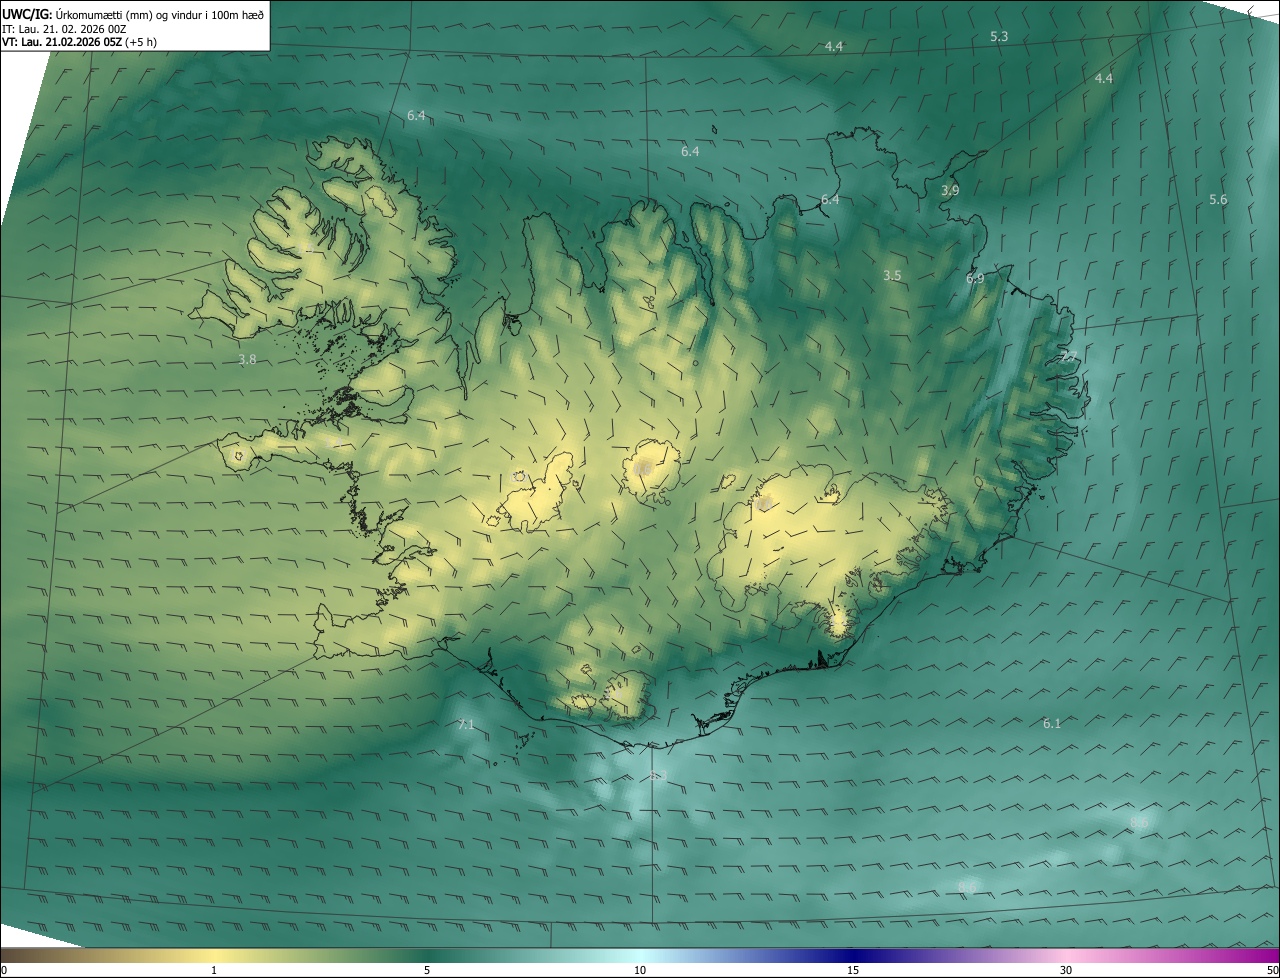
Task: Click the map value label '7.1'
Action: [466, 725]
